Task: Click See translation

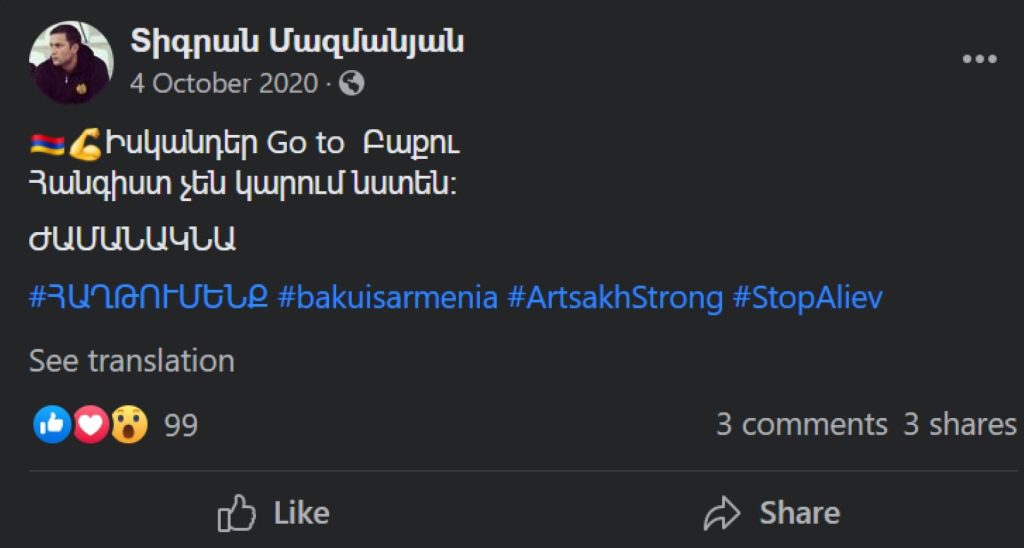Action: [132, 361]
